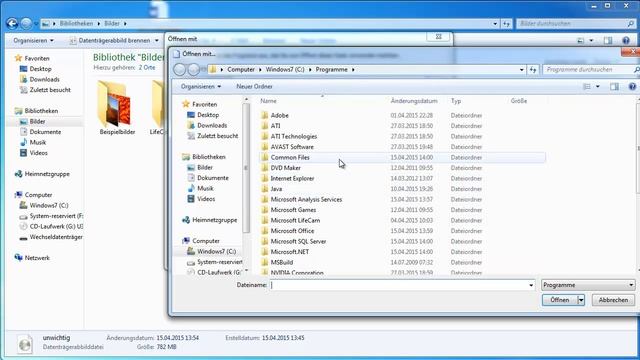This screenshot has height=360, width=640.
Task: Click Explorer window help icon
Action: tap(626, 40)
